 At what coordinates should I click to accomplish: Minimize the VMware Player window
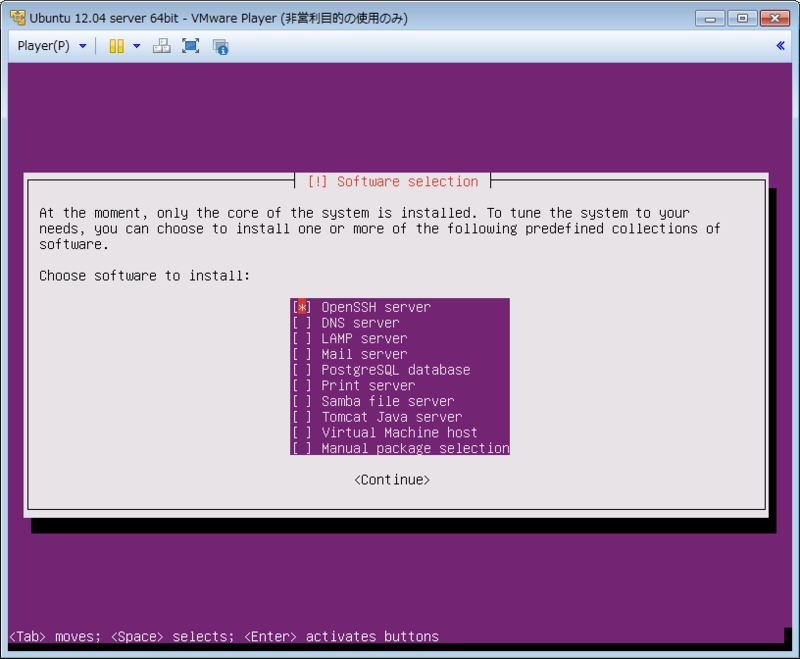[x=710, y=18]
